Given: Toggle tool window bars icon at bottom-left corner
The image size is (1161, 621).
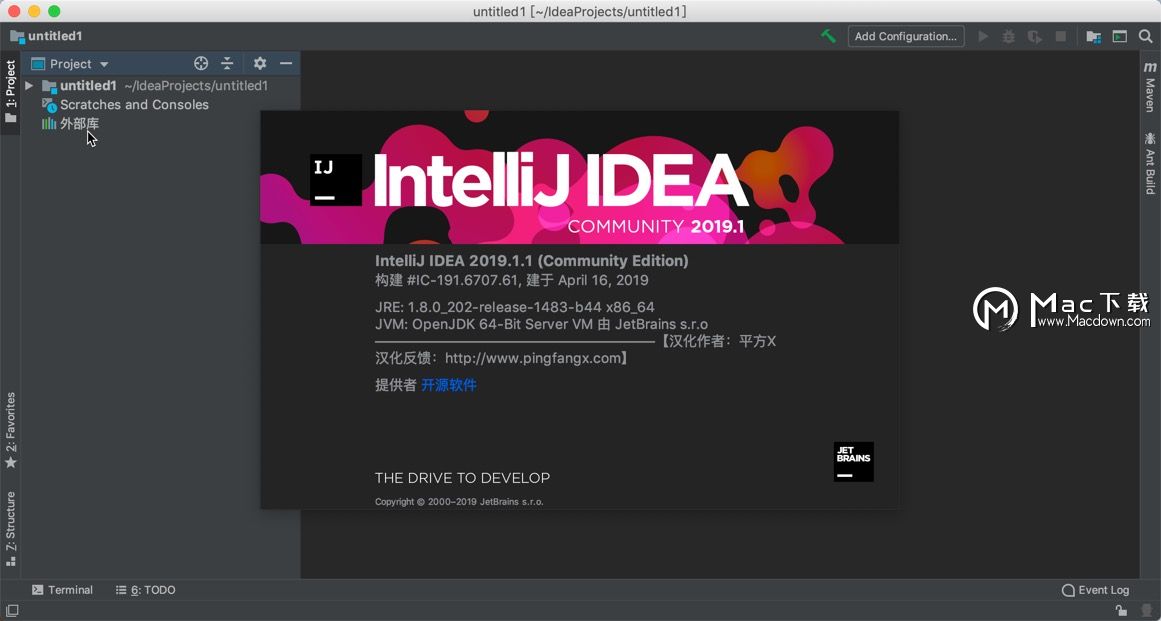Looking at the screenshot, I should pyautogui.click(x=12, y=611).
